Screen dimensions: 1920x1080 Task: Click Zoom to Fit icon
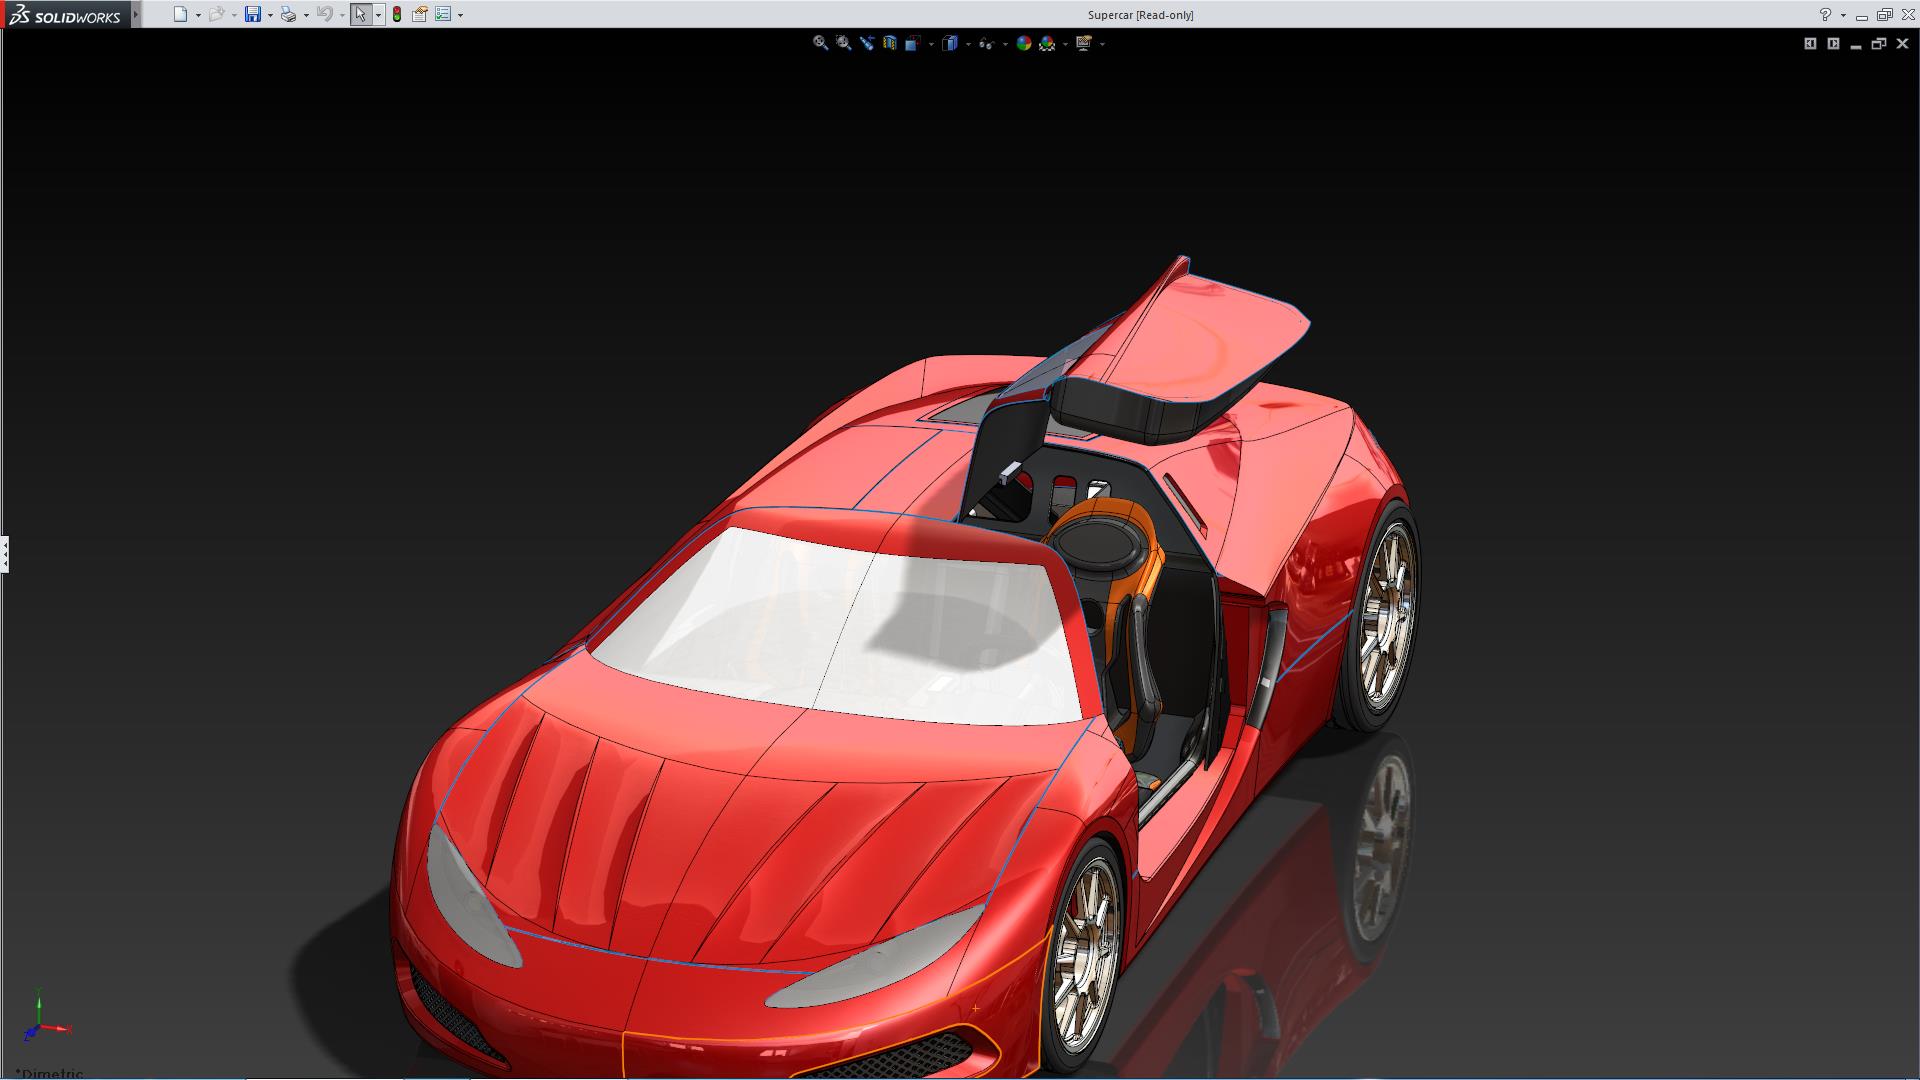(820, 43)
